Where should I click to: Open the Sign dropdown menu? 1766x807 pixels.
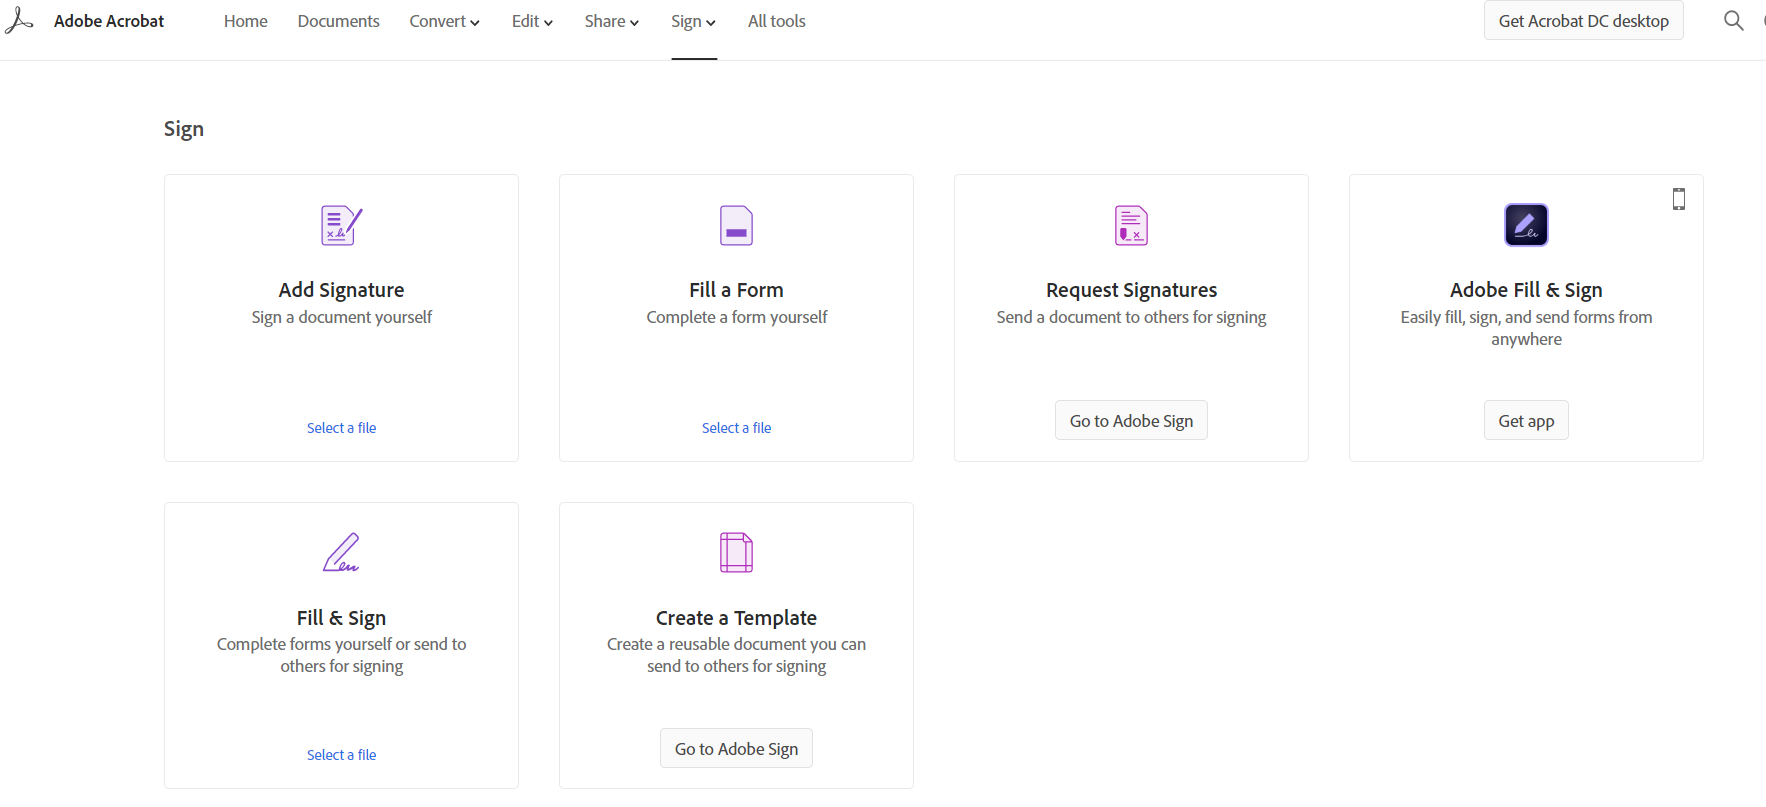pyautogui.click(x=693, y=21)
